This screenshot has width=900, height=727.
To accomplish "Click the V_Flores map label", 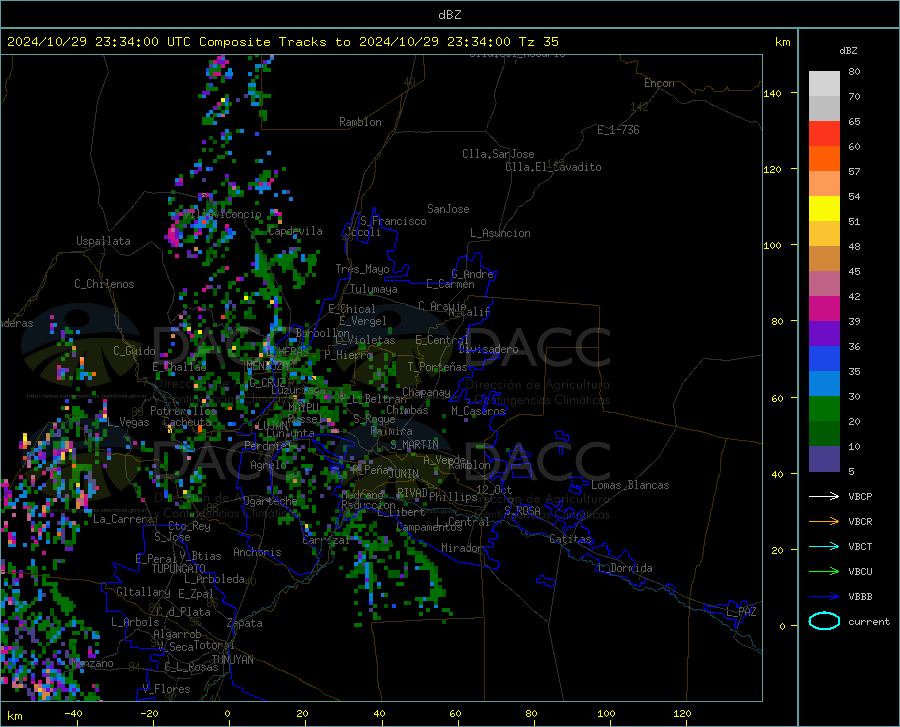I will click(x=166, y=689).
